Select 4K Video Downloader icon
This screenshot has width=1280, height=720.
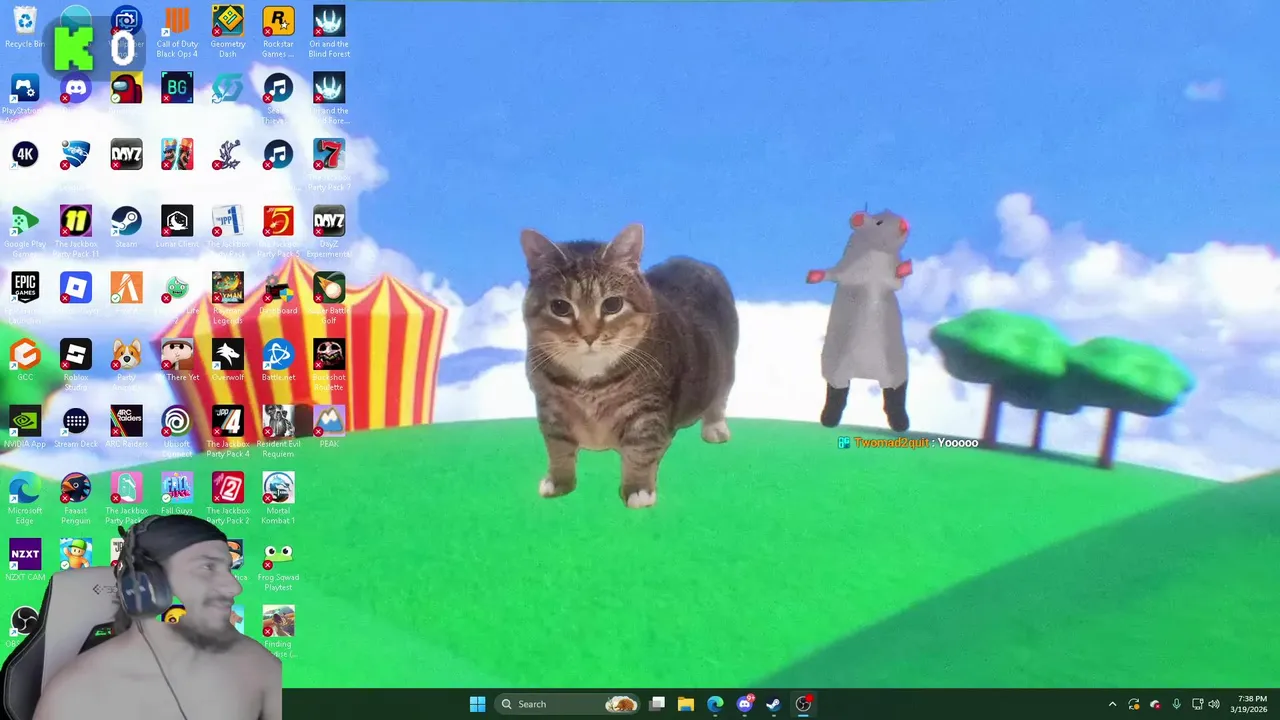click(25, 154)
